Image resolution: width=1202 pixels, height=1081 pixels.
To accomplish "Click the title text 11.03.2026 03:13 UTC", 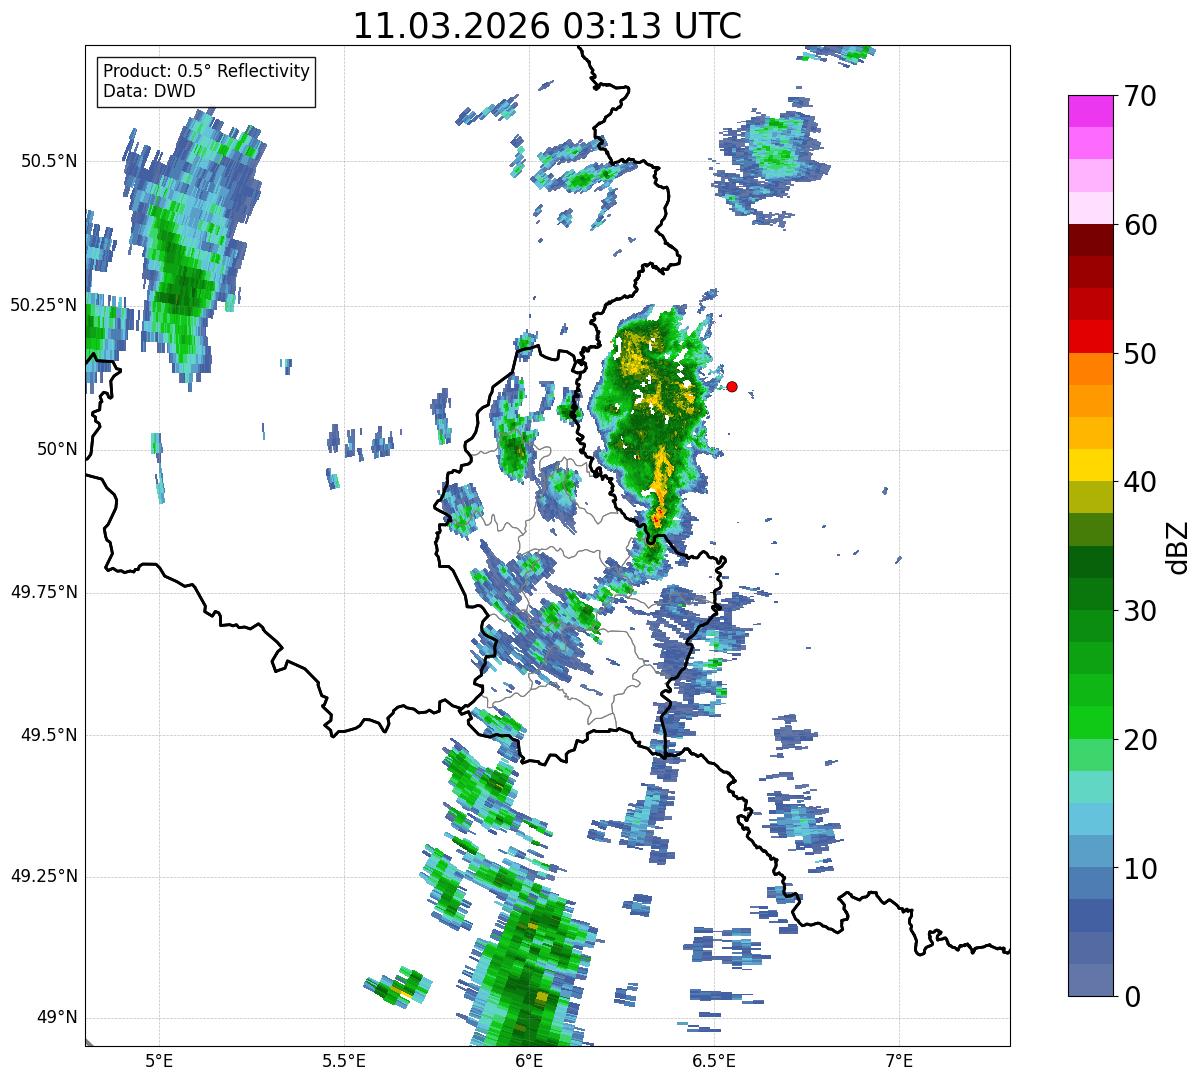I will click(x=547, y=25).
